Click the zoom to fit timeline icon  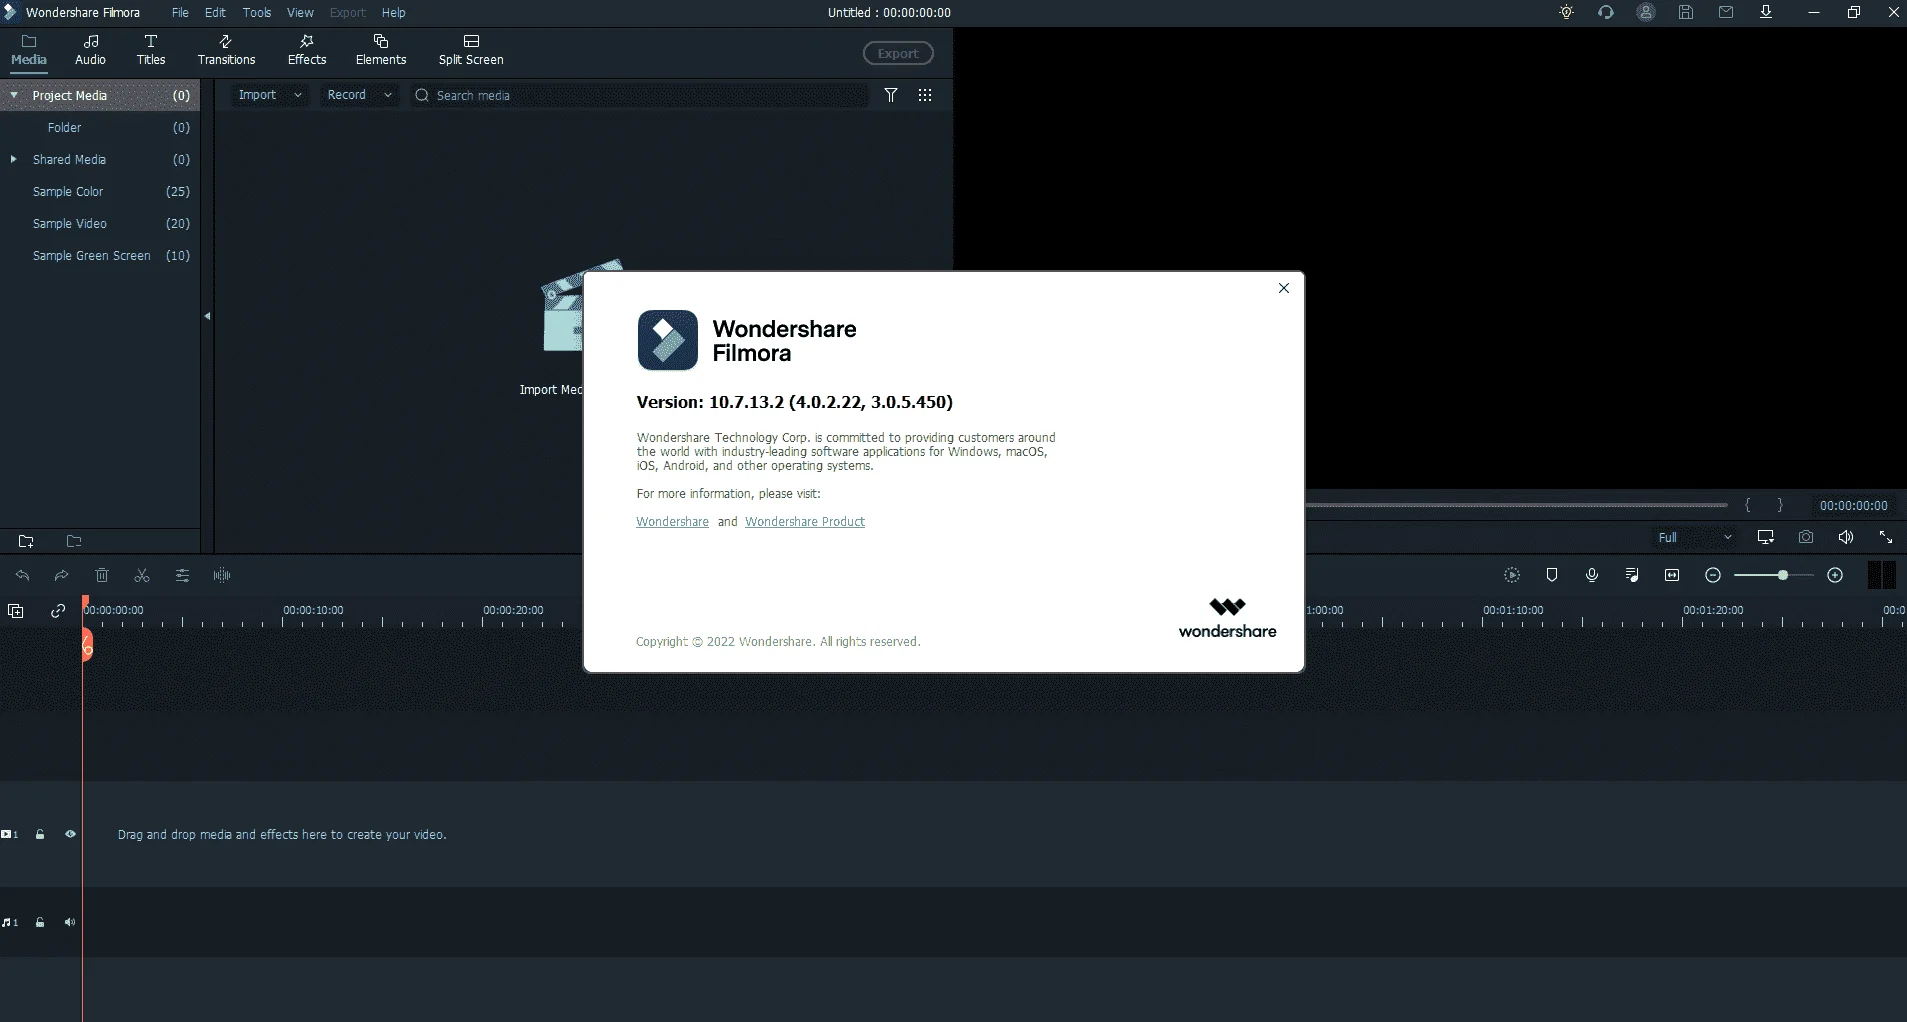click(x=1672, y=575)
